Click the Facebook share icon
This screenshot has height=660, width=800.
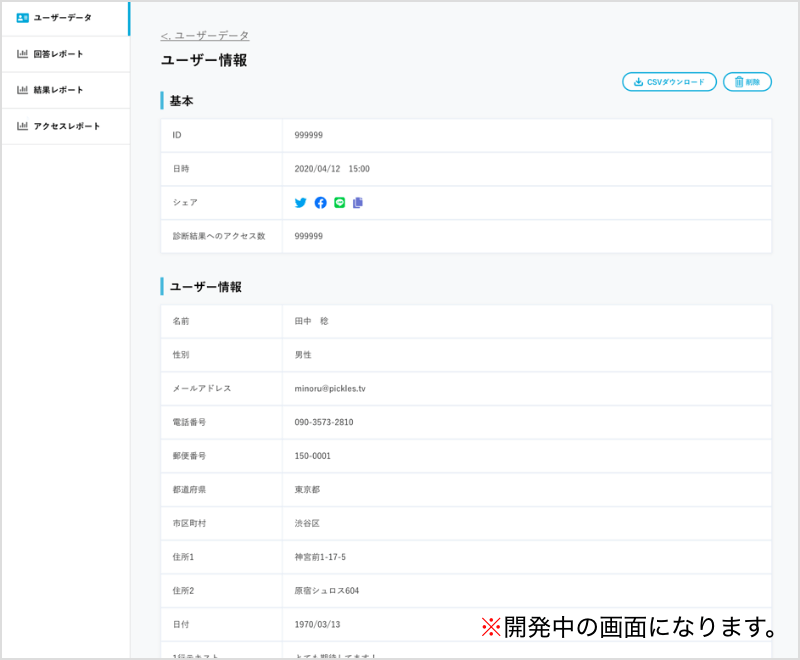[320, 202]
